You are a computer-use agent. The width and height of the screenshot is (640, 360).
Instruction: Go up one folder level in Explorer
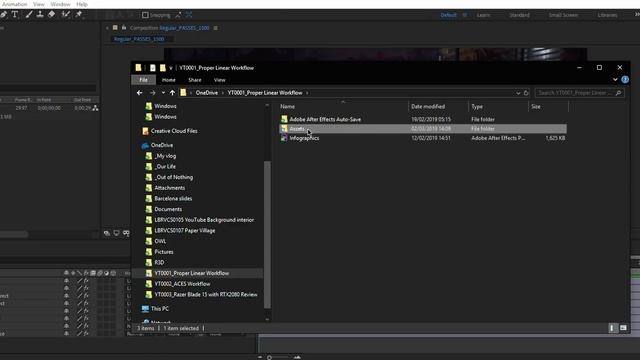click(172, 93)
